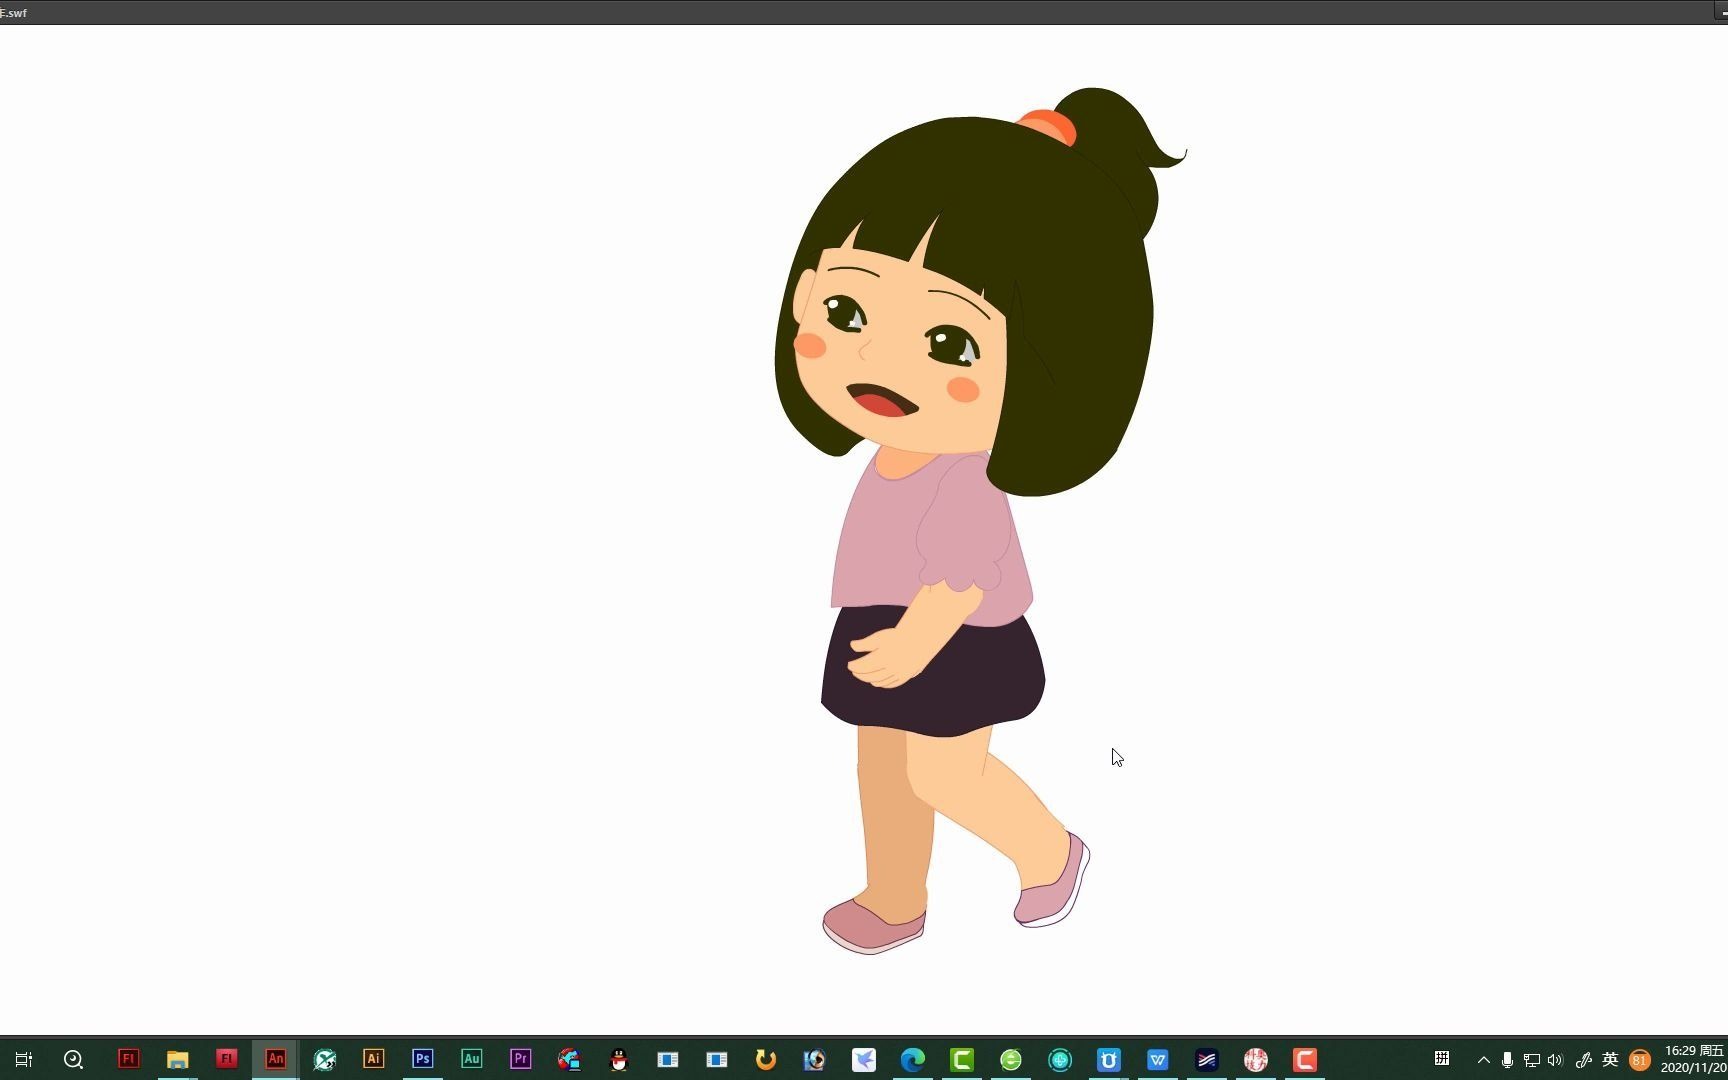Toggle the 英 input language indicator

(x=1610, y=1059)
